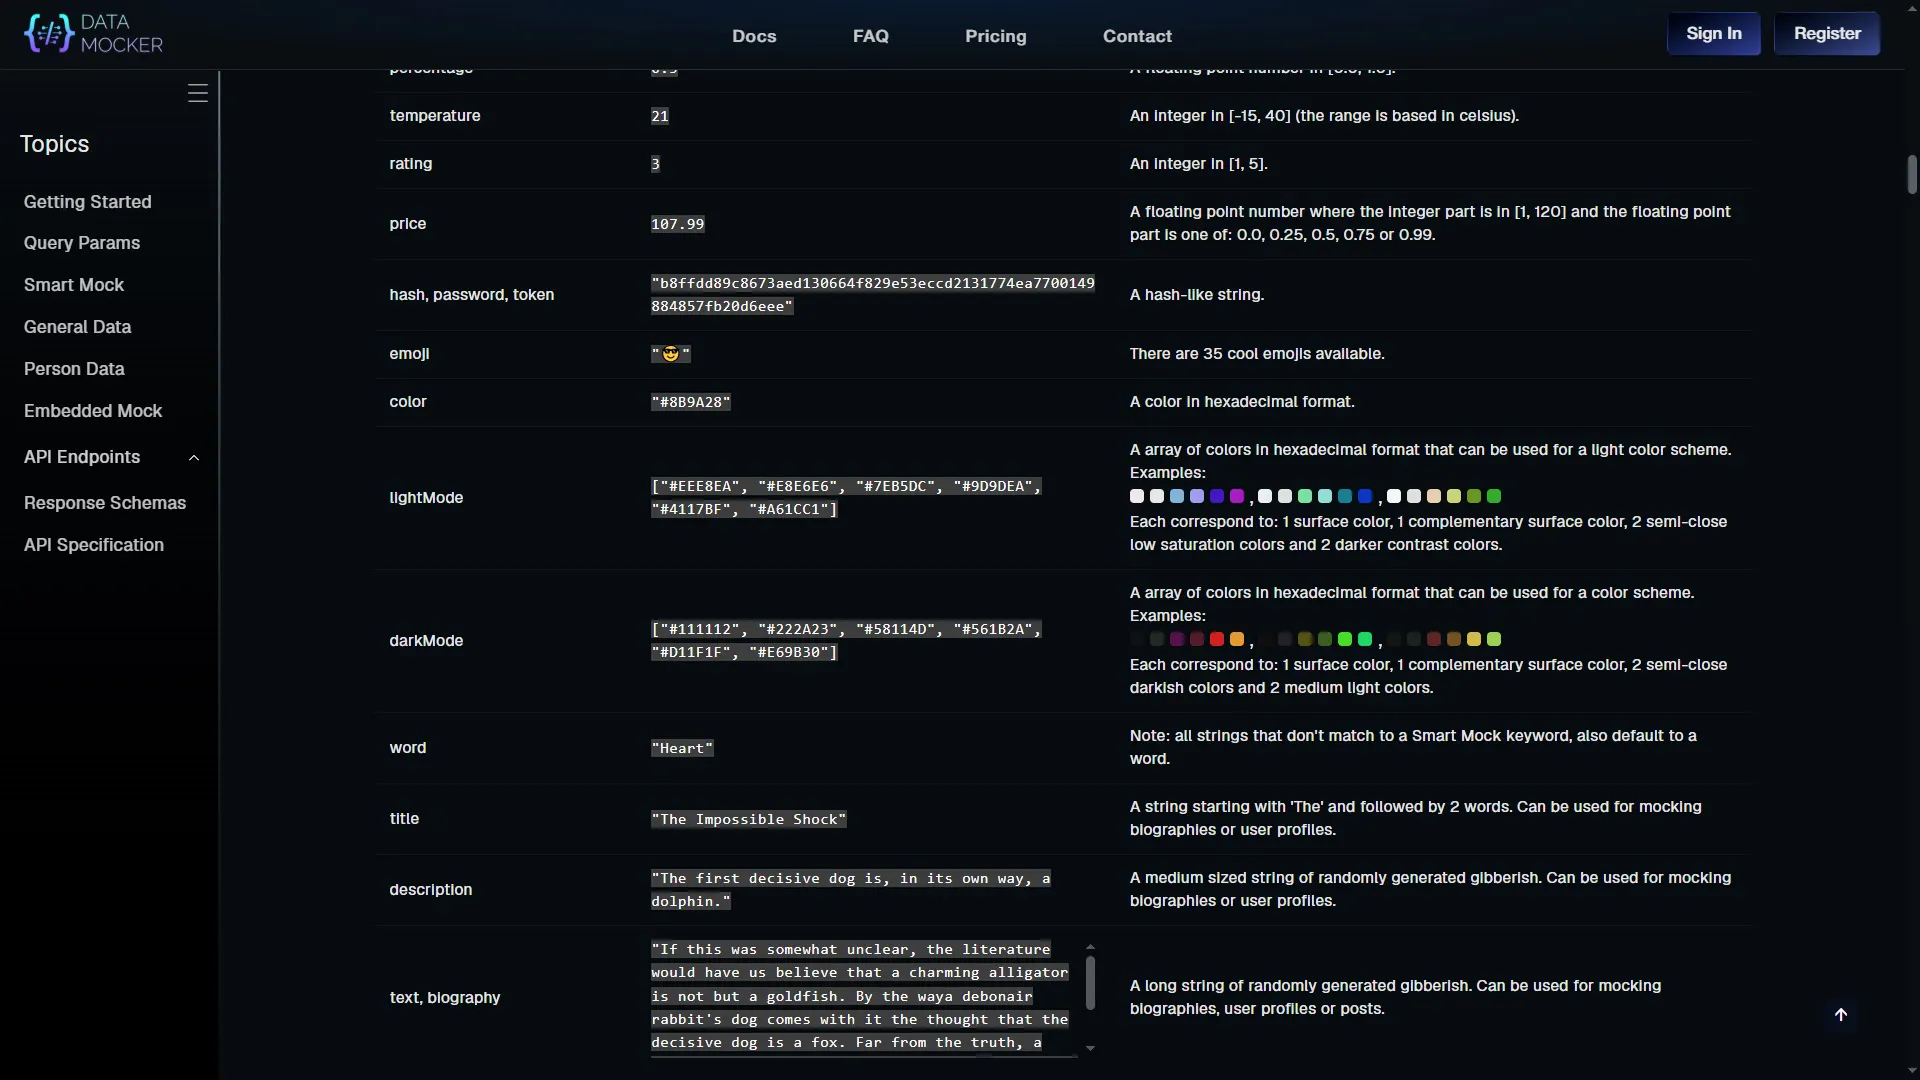
Task: Click the lightMode hex array example
Action: [846, 498]
